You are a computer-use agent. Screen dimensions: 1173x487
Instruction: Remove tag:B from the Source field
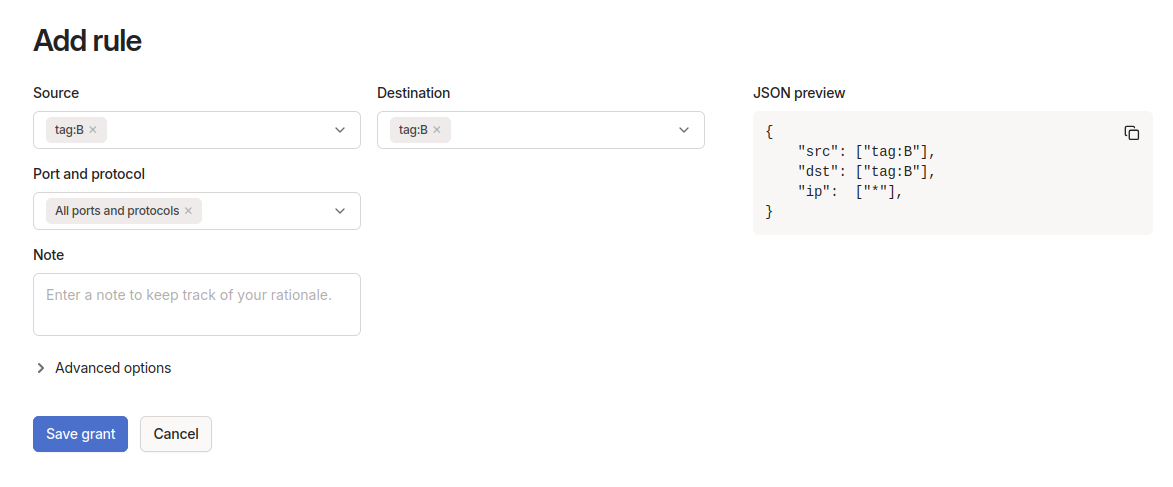(93, 130)
